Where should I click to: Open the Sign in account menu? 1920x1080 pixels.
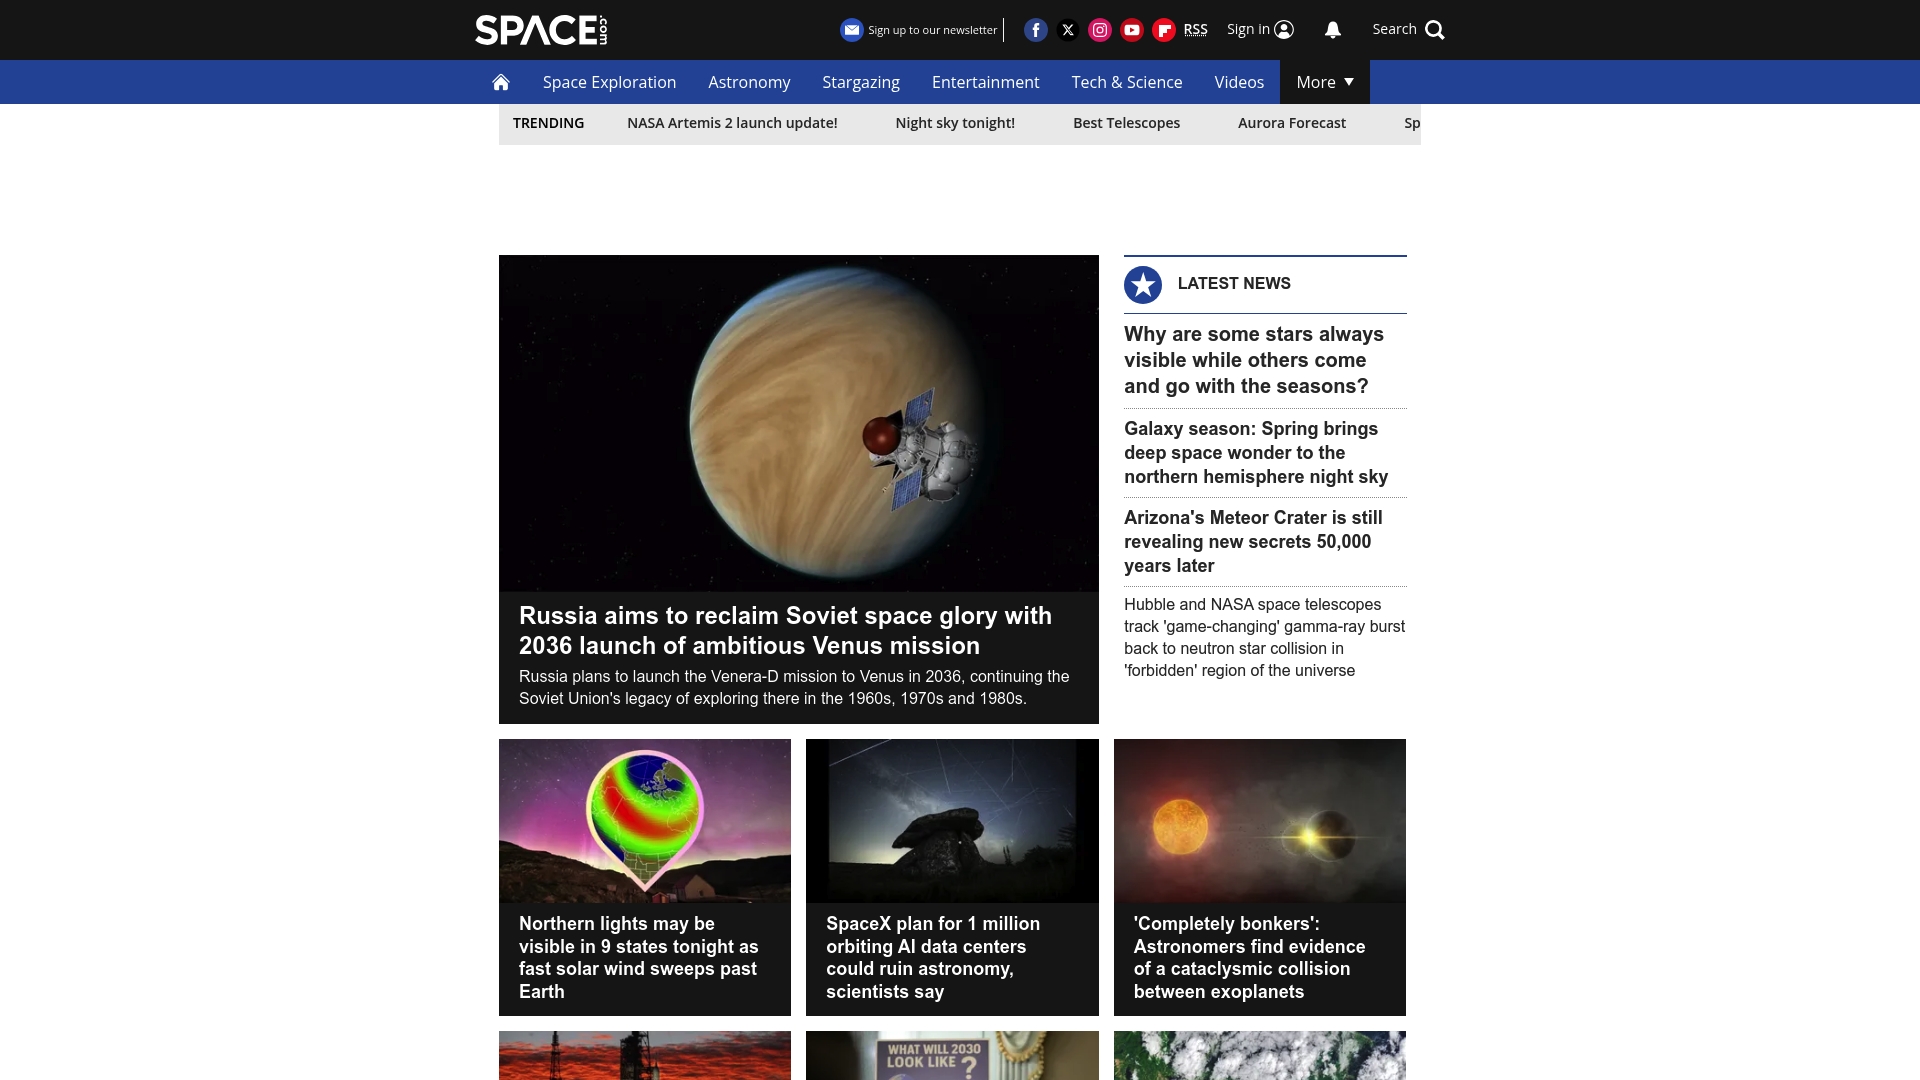tap(1260, 30)
